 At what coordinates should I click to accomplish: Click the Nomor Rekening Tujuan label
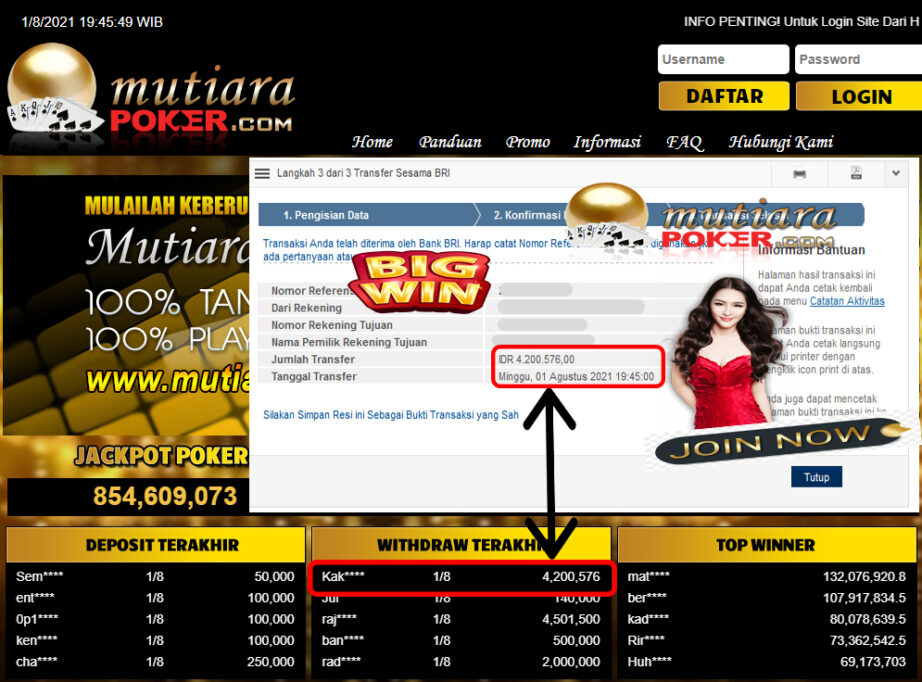(x=332, y=325)
